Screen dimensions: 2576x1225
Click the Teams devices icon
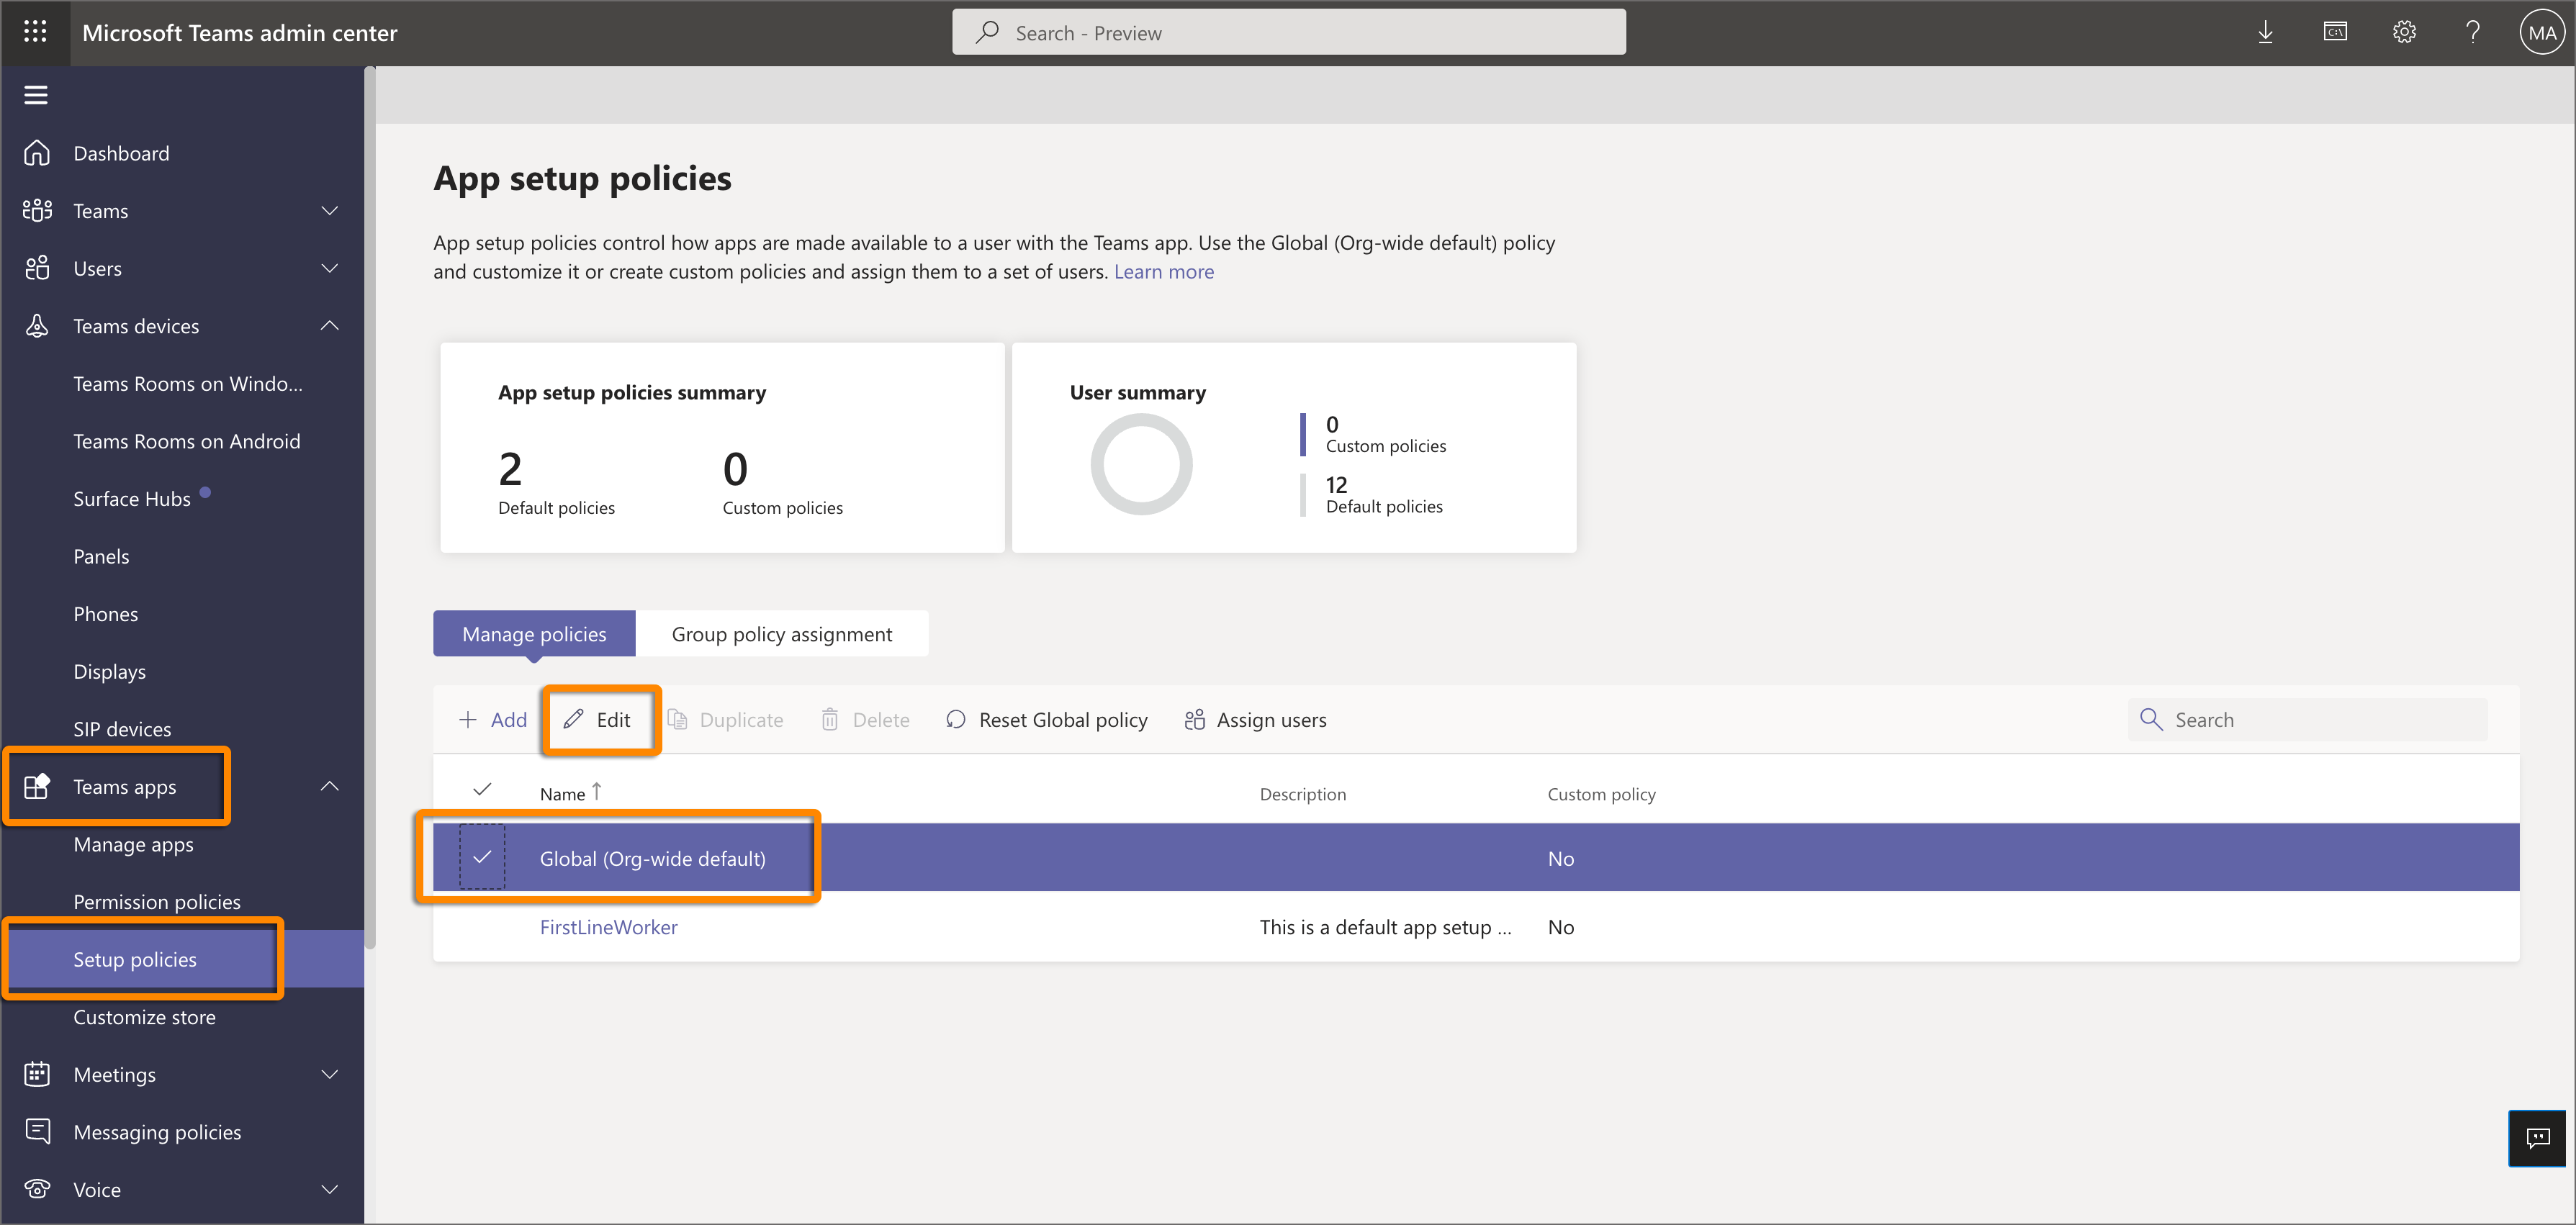click(36, 325)
